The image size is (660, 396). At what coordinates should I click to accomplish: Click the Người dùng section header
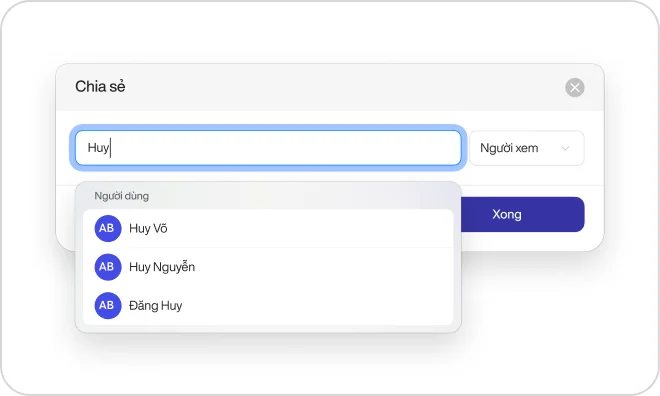pos(121,196)
